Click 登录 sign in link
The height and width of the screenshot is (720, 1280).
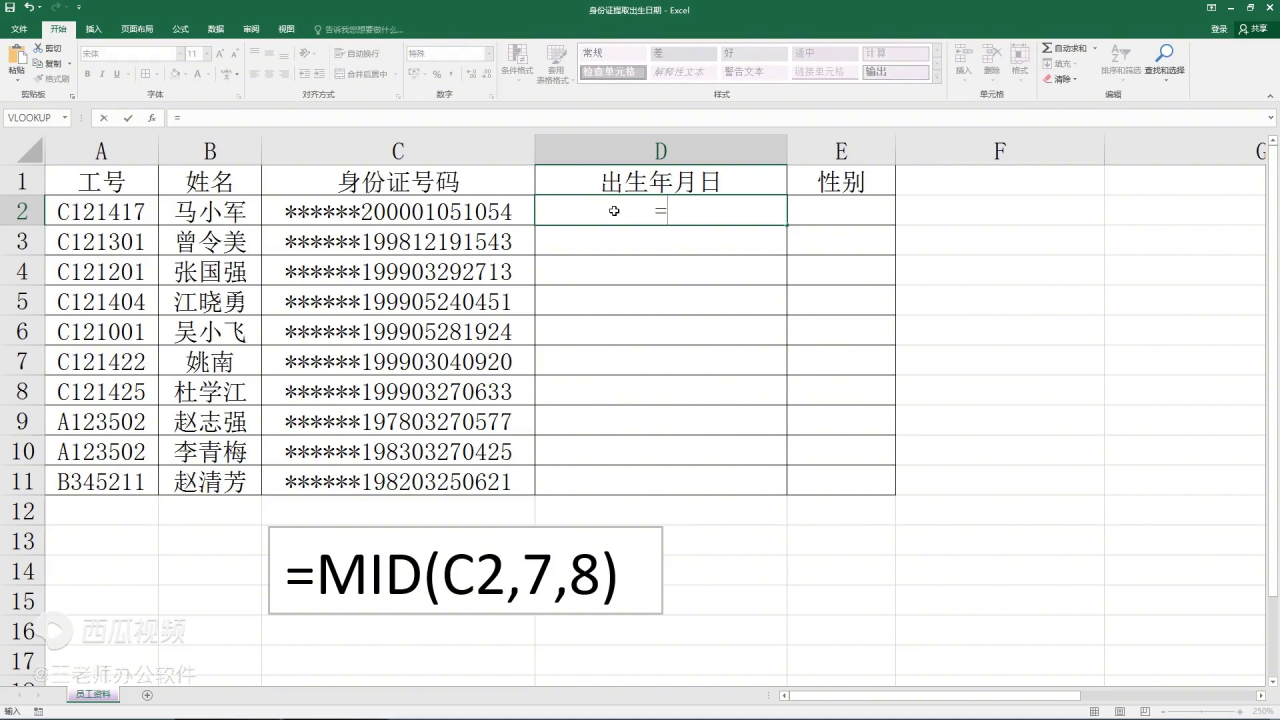[1219, 29]
